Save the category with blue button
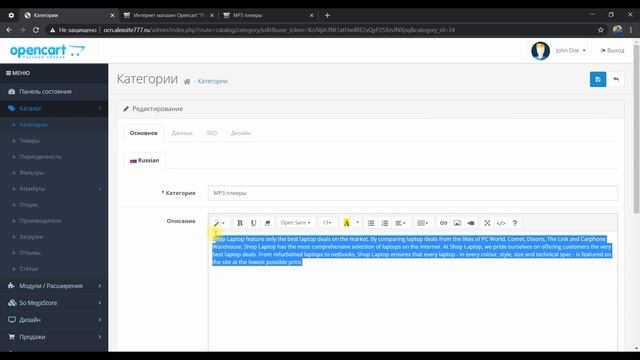The width and height of the screenshot is (640, 360). (598, 79)
